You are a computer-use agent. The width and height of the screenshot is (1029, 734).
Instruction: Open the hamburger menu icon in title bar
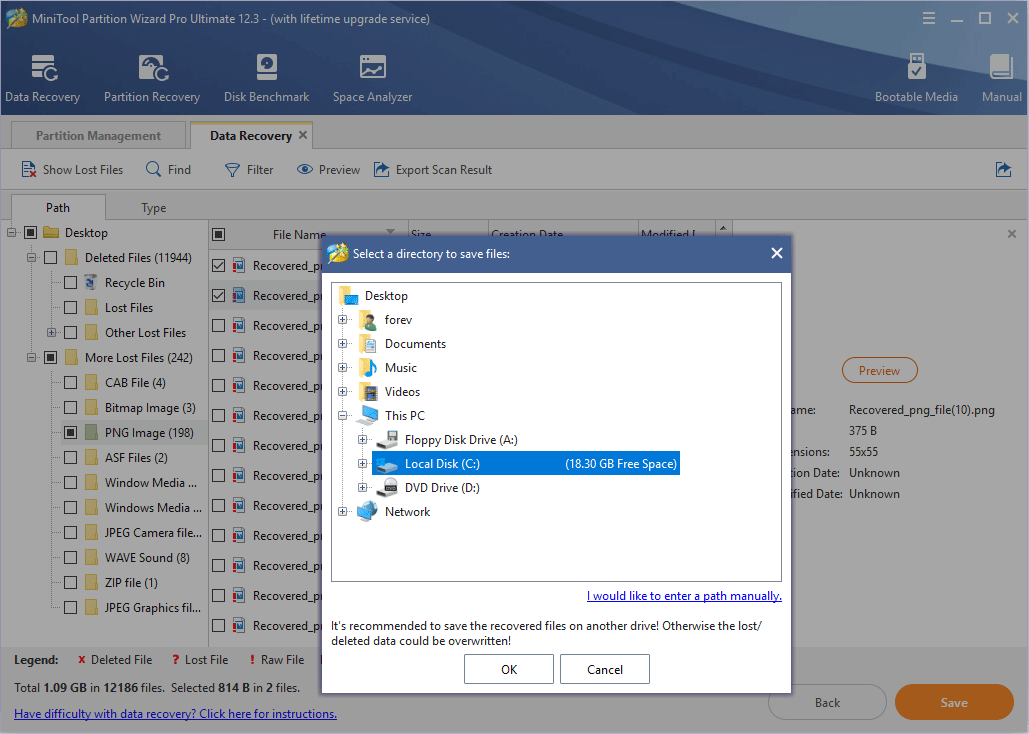click(x=929, y=18)
